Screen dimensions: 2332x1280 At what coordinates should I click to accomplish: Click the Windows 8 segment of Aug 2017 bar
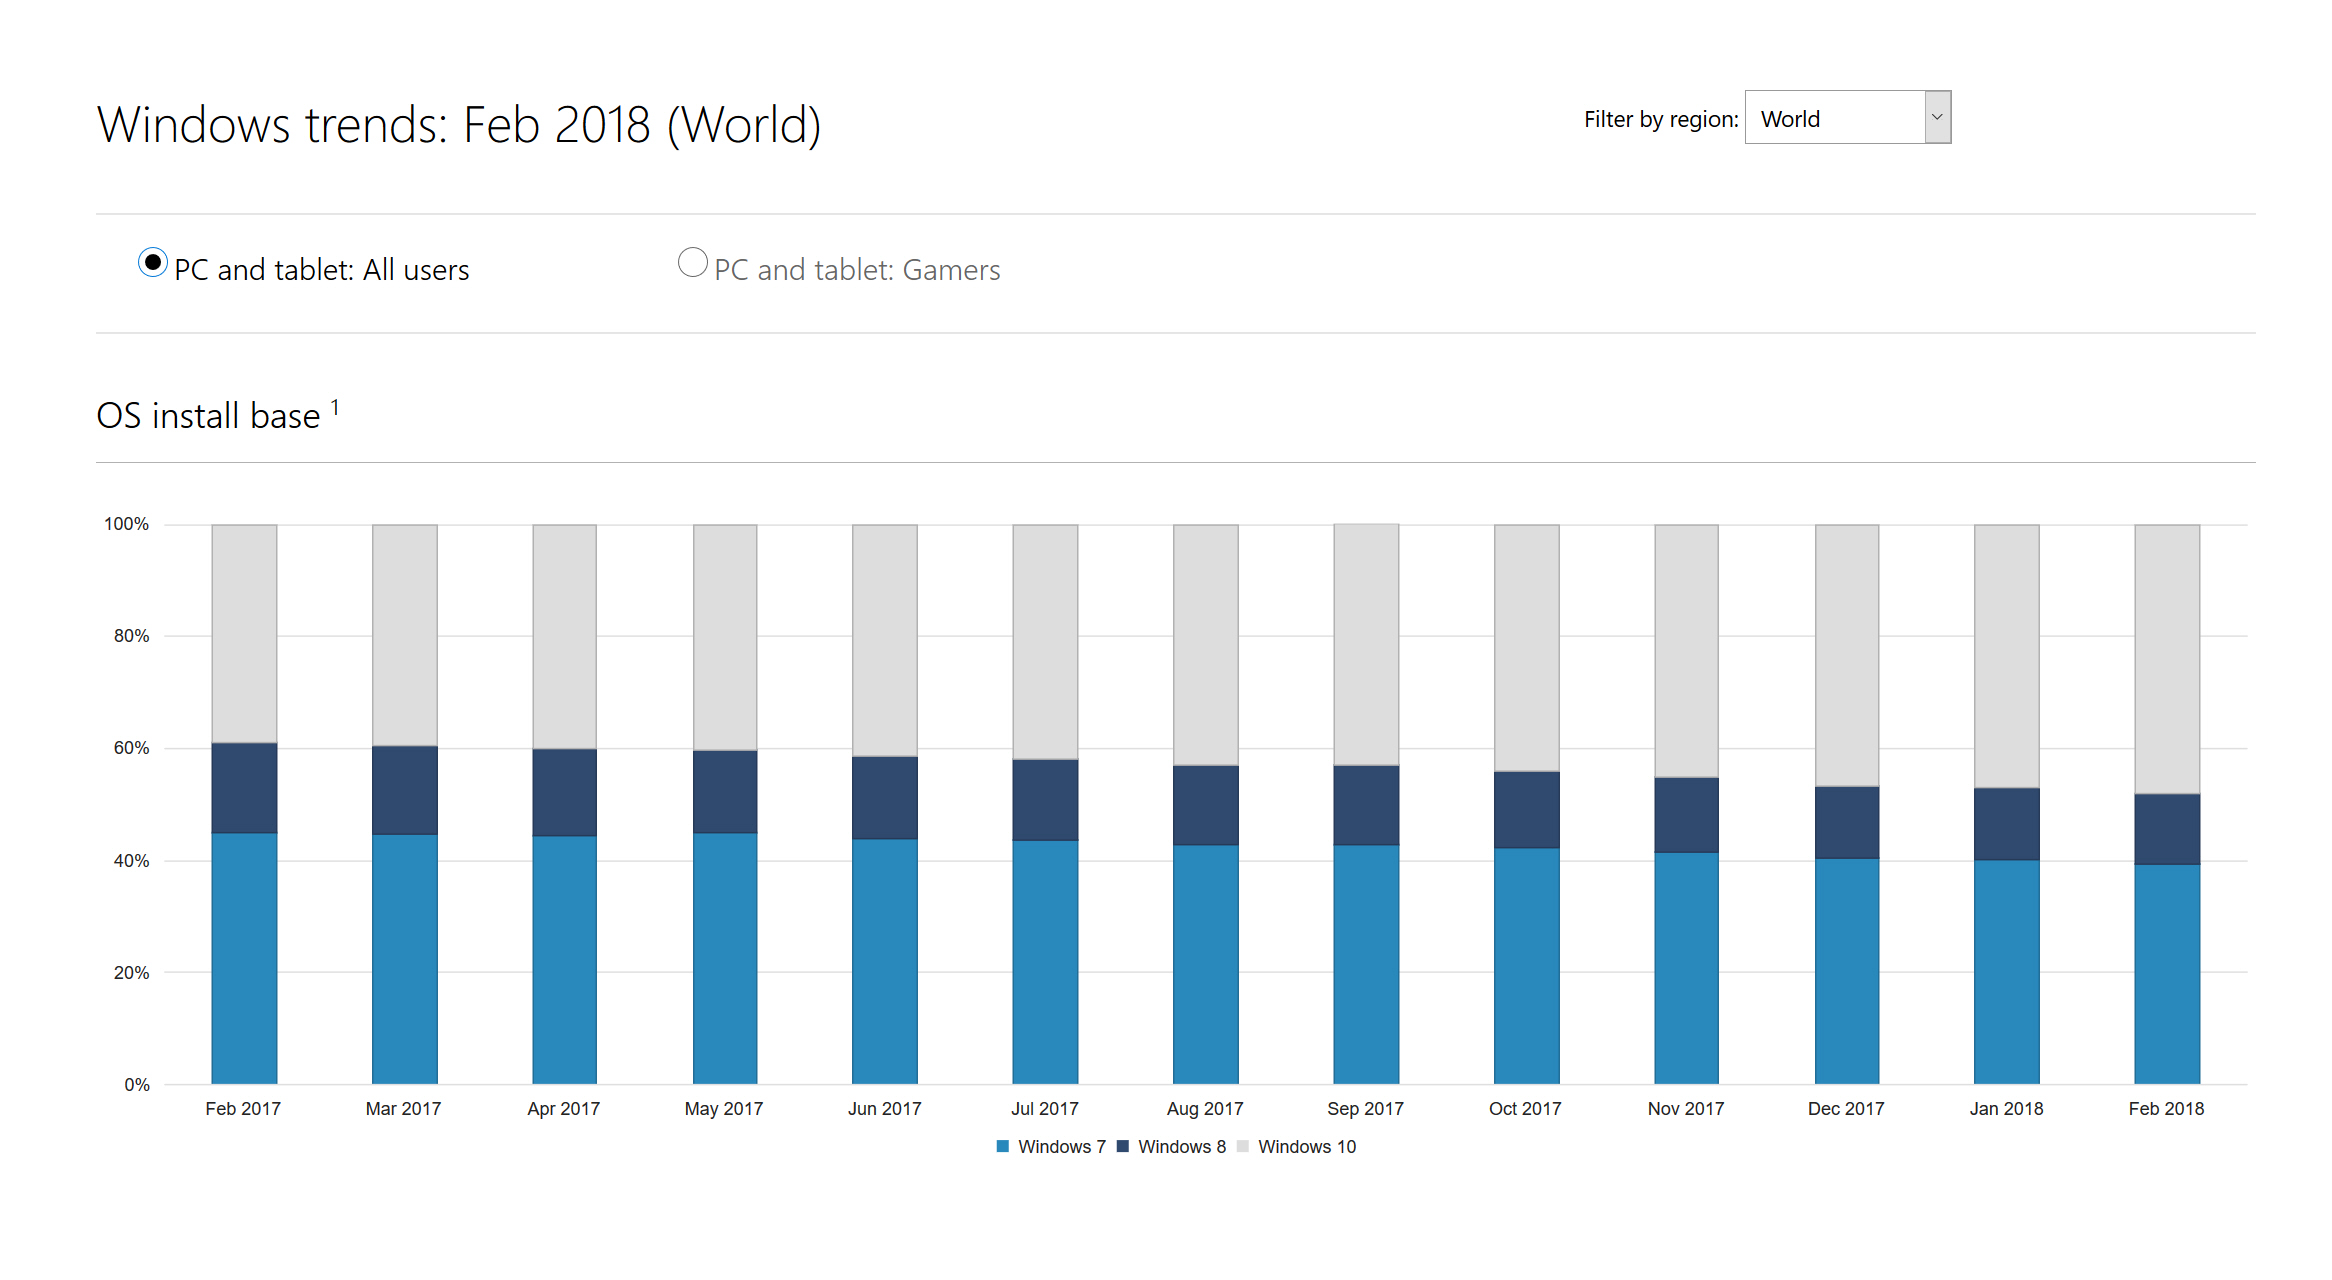pyautogui.click(x=1205, y=806)
